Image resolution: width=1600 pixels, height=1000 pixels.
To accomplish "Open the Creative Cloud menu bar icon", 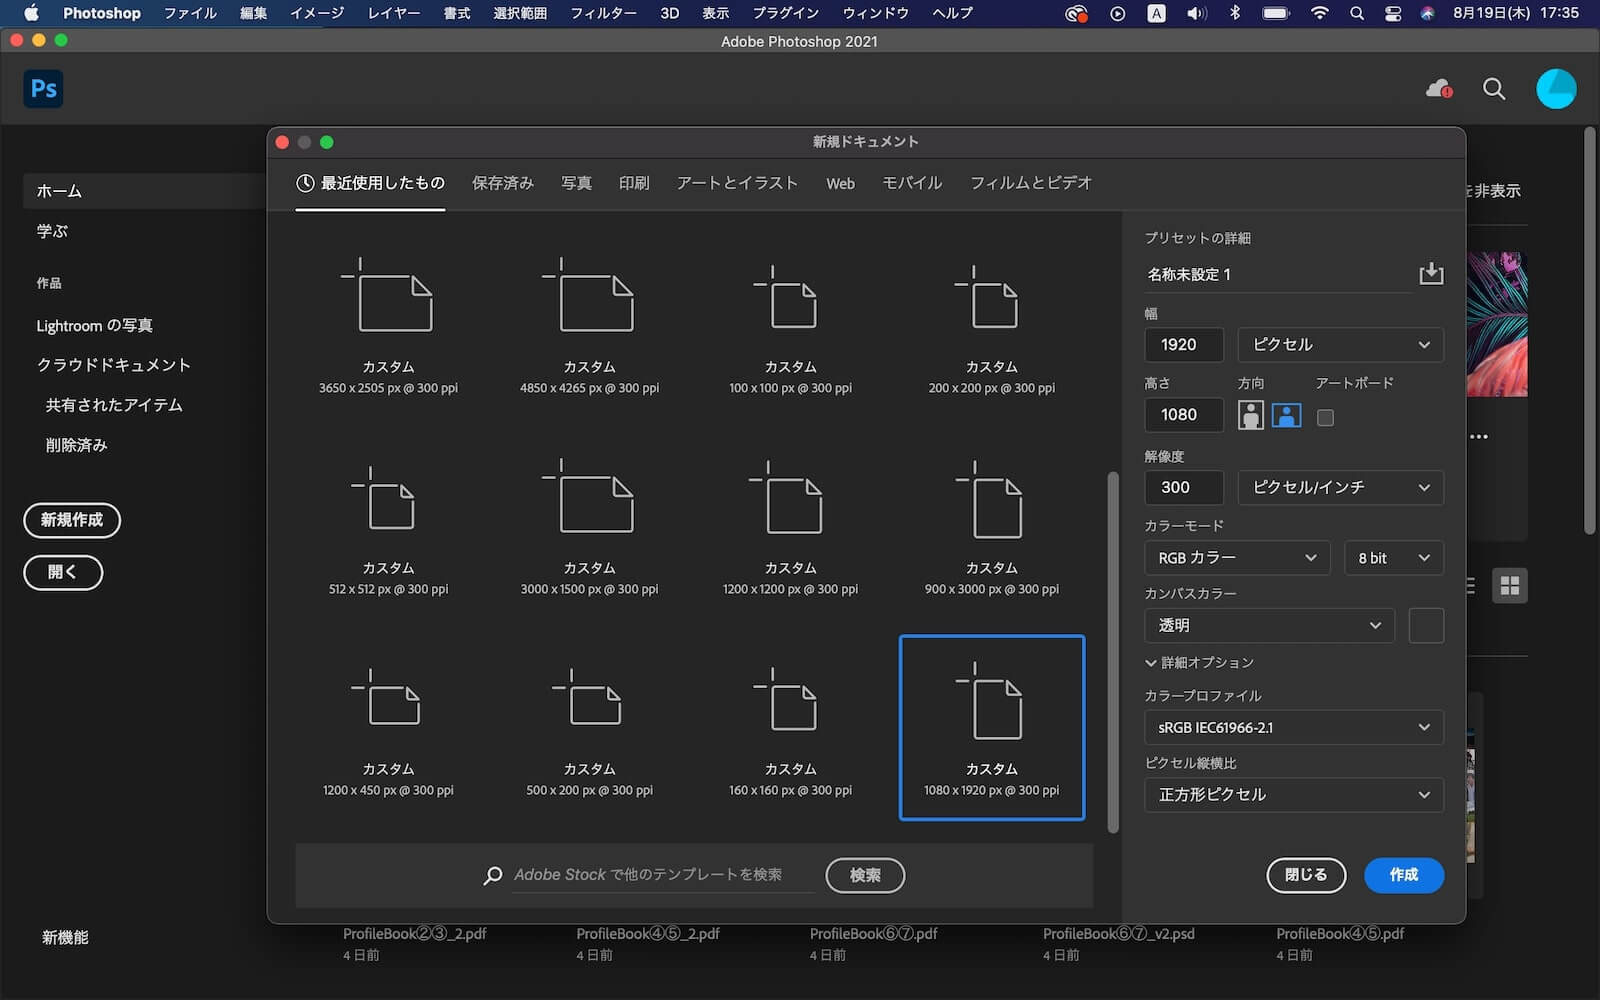I will (1076, 13).
